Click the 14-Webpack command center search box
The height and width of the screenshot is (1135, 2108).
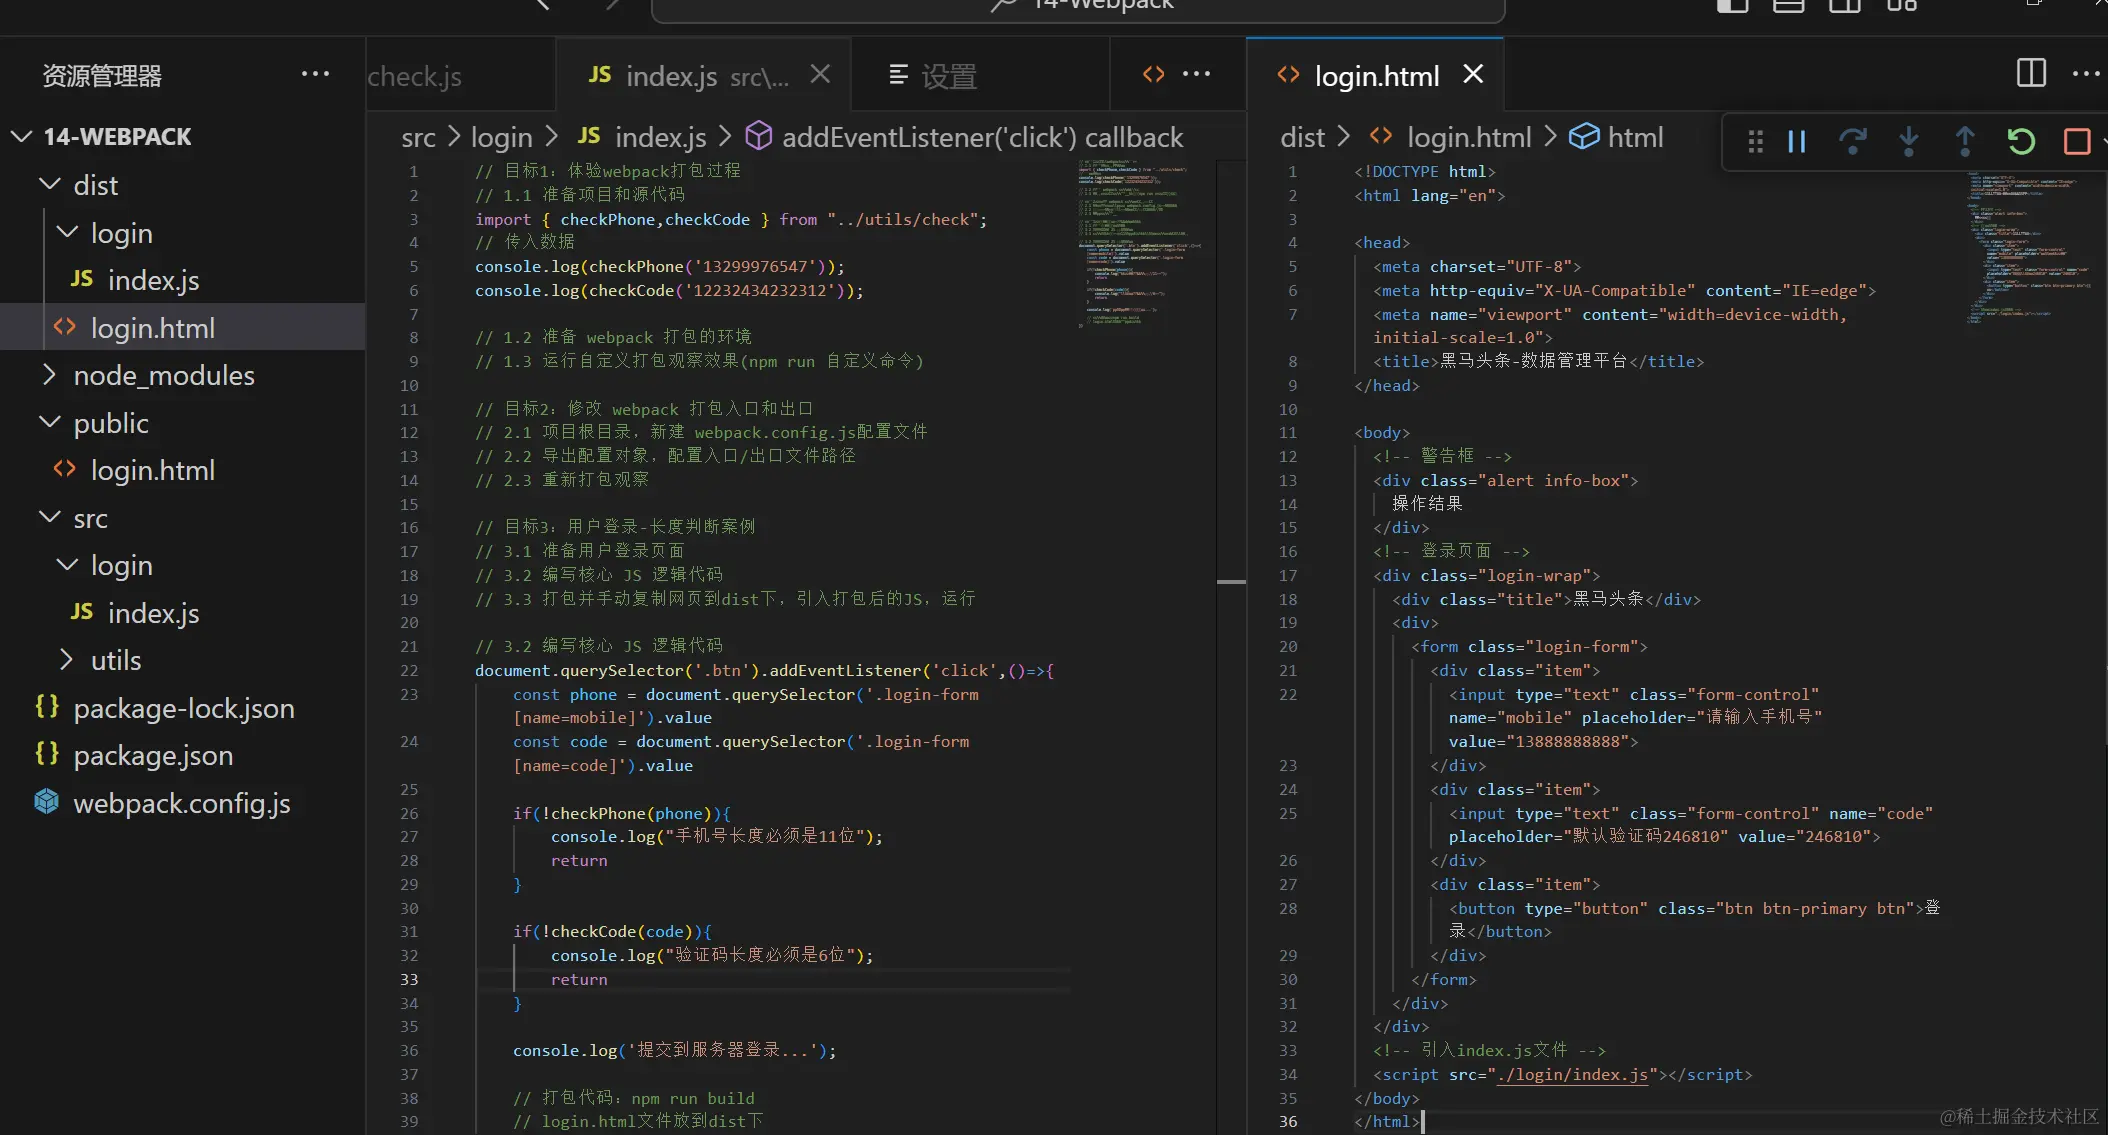click(1078, 8)
